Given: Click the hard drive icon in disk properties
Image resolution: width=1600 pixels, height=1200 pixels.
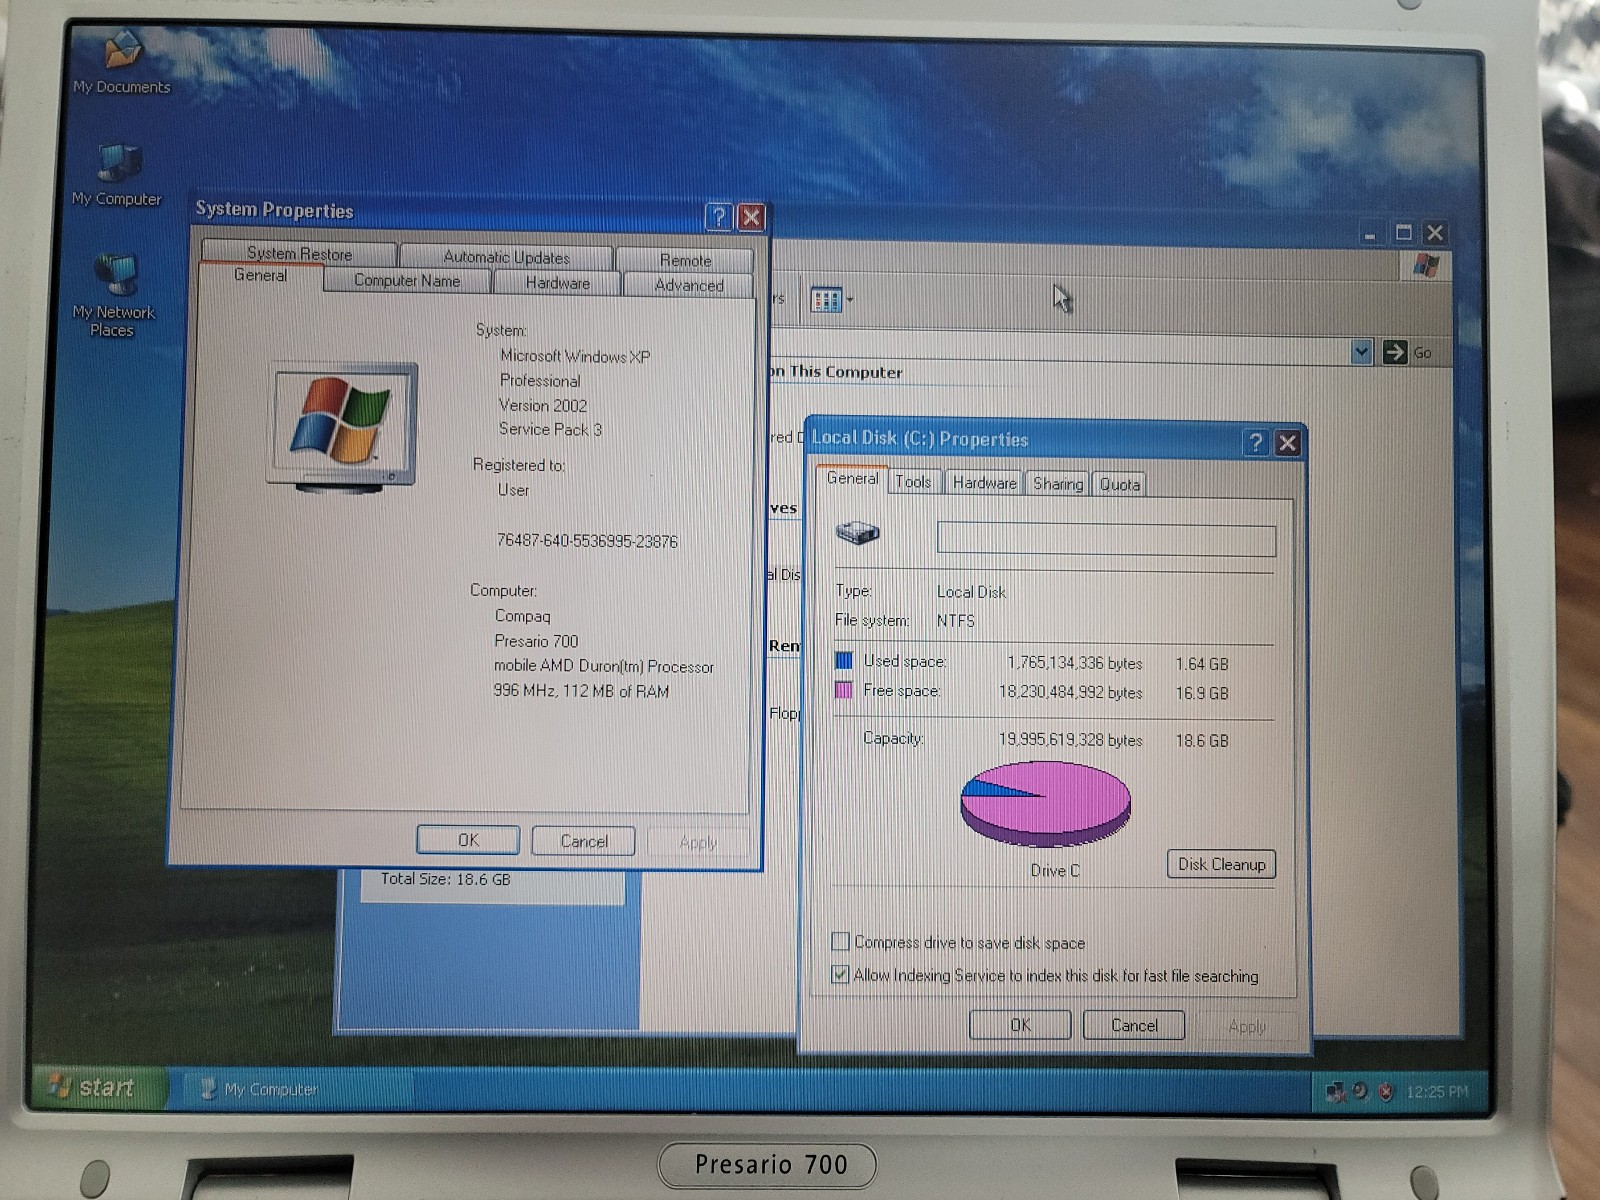Looking at the screenshot, I should pos(857,533).
